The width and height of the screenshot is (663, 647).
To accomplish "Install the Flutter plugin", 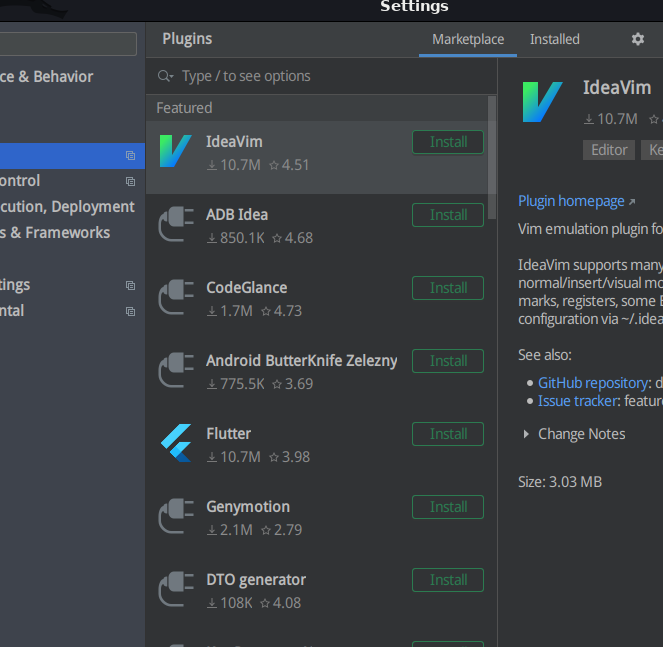I will (x=448, y=434).
